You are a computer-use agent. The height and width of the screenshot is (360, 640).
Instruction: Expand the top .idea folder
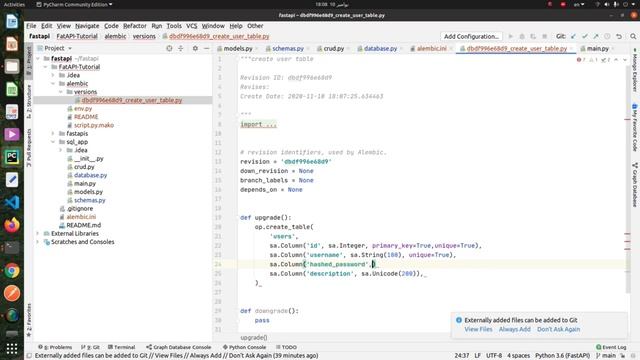click(x=53, y=75)
